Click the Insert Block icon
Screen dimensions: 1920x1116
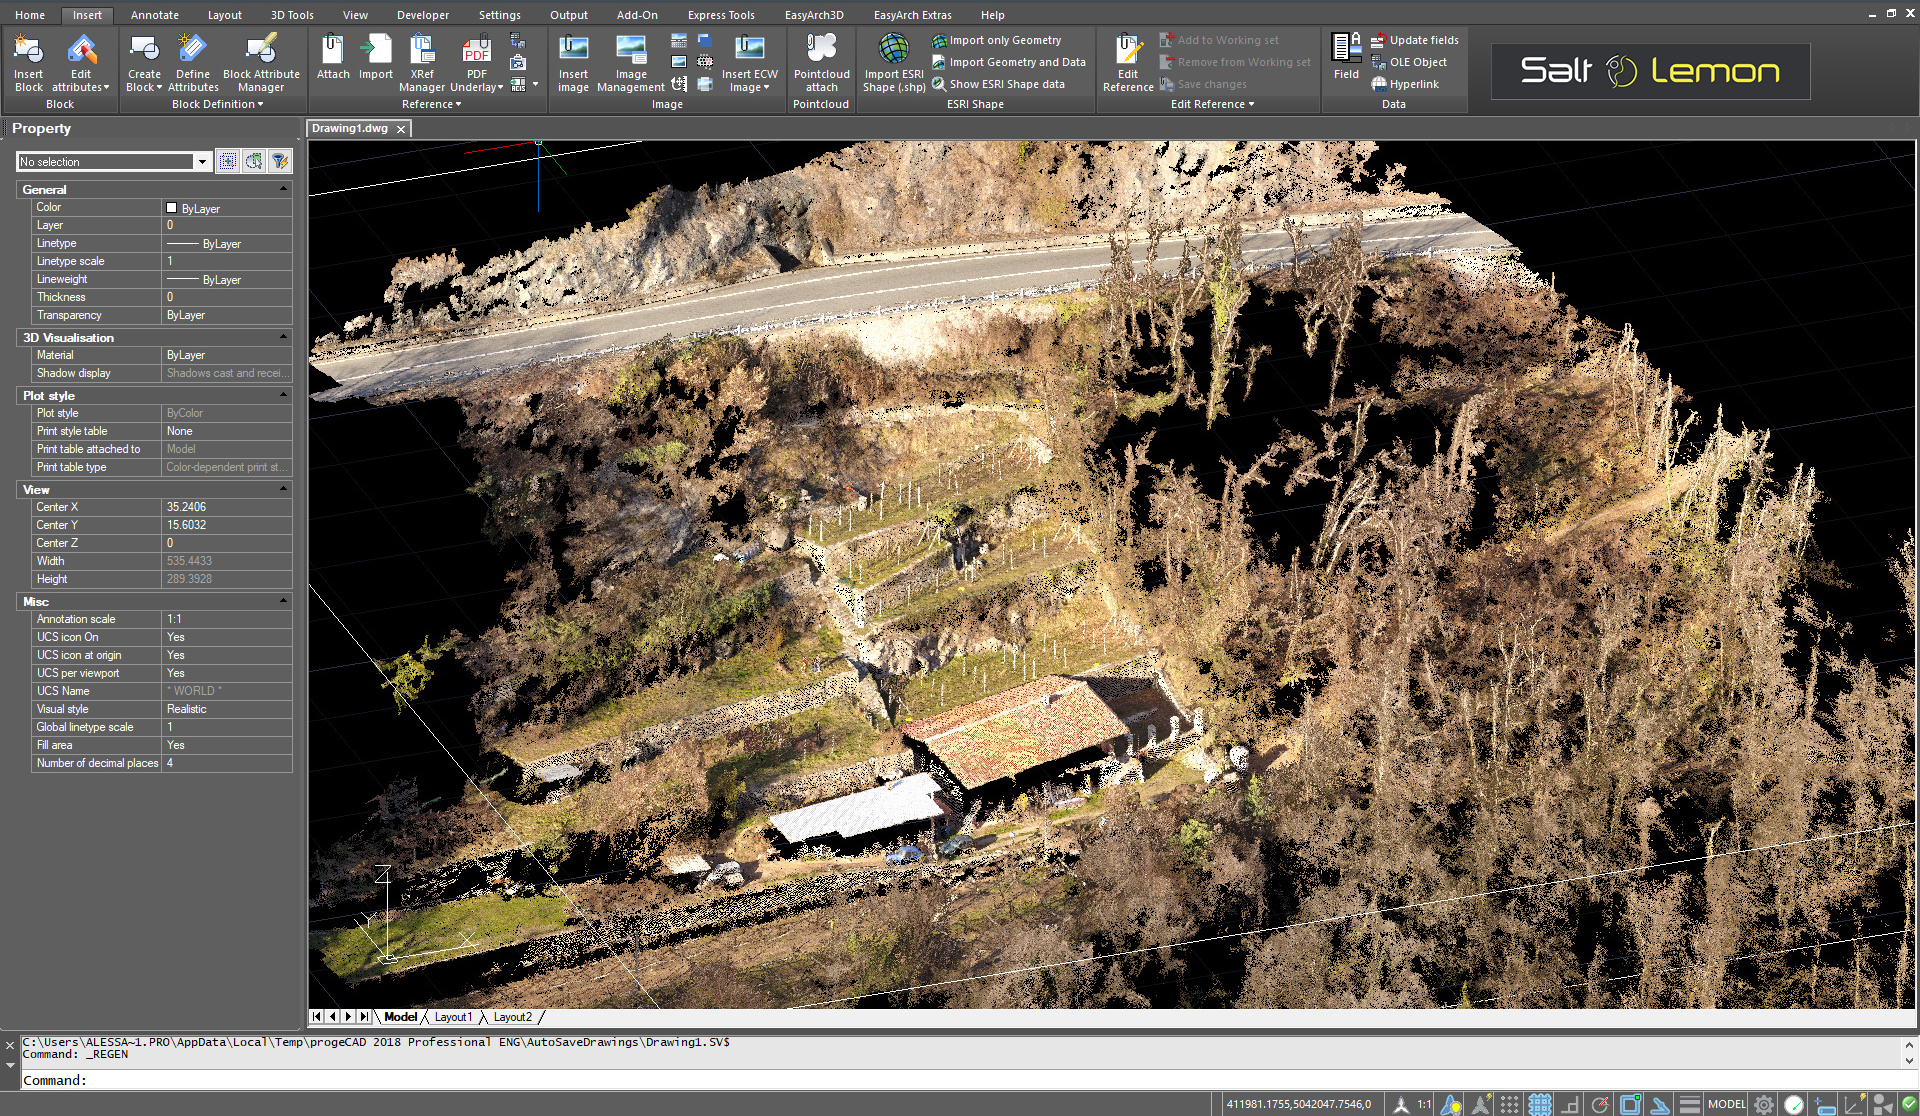28,50
